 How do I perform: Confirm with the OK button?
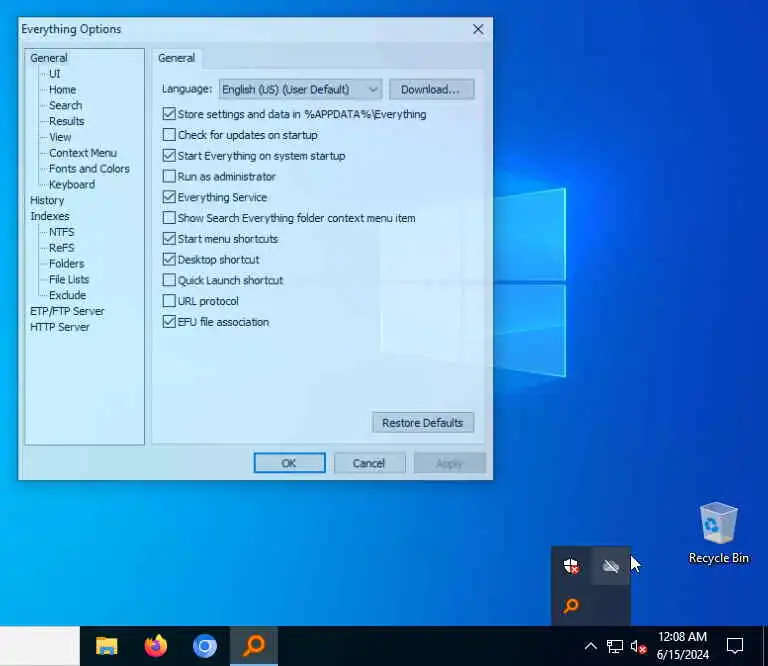289,463
